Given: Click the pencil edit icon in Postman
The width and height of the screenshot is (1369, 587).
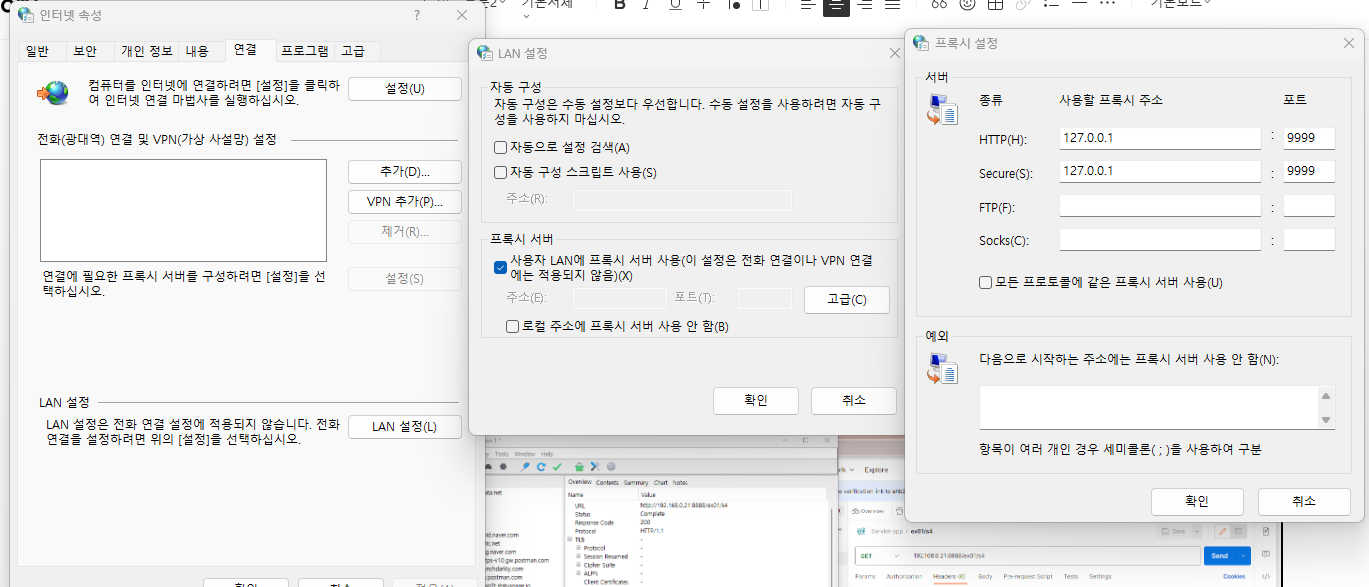Looking at the screenshot, I should 1222,531.
